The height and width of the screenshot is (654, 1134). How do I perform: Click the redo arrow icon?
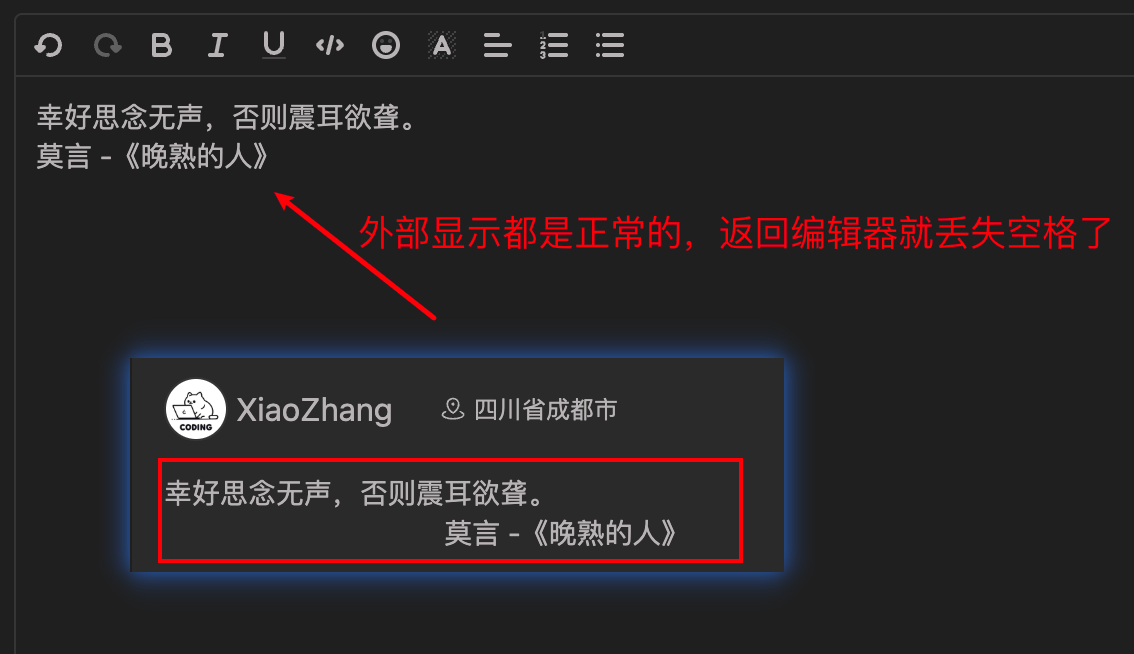(x=107, y=45)
